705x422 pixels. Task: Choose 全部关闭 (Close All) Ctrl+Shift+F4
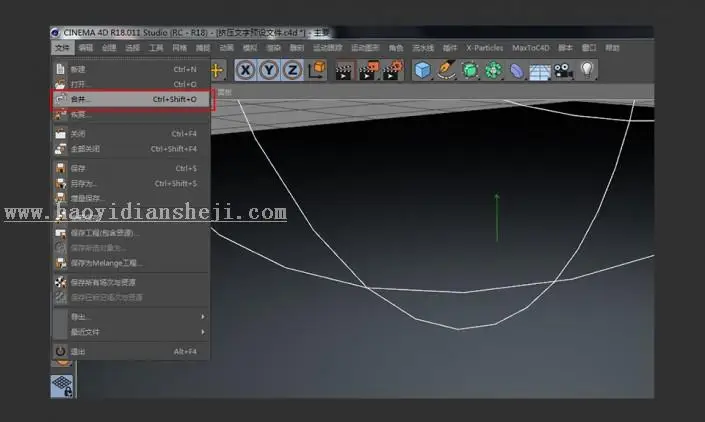[x=131, y=149]
